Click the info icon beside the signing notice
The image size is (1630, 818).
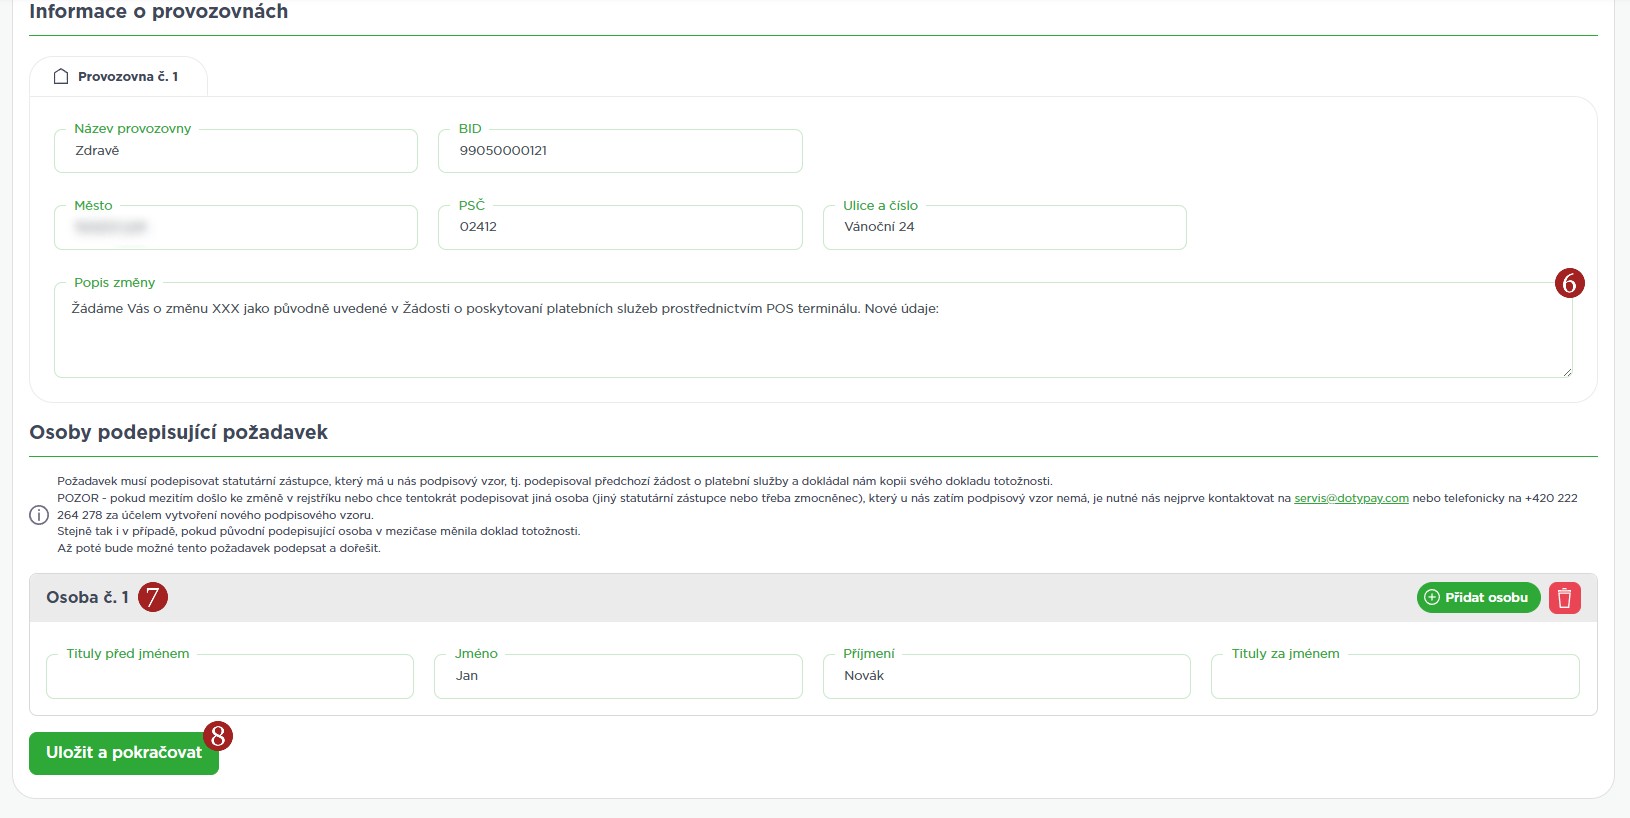39,515
